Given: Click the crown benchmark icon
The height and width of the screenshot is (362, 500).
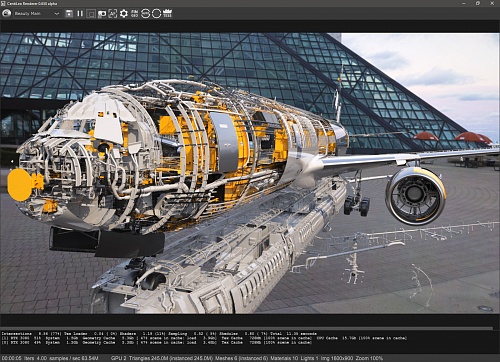Looking at the screenshot, I should point(167,14).
